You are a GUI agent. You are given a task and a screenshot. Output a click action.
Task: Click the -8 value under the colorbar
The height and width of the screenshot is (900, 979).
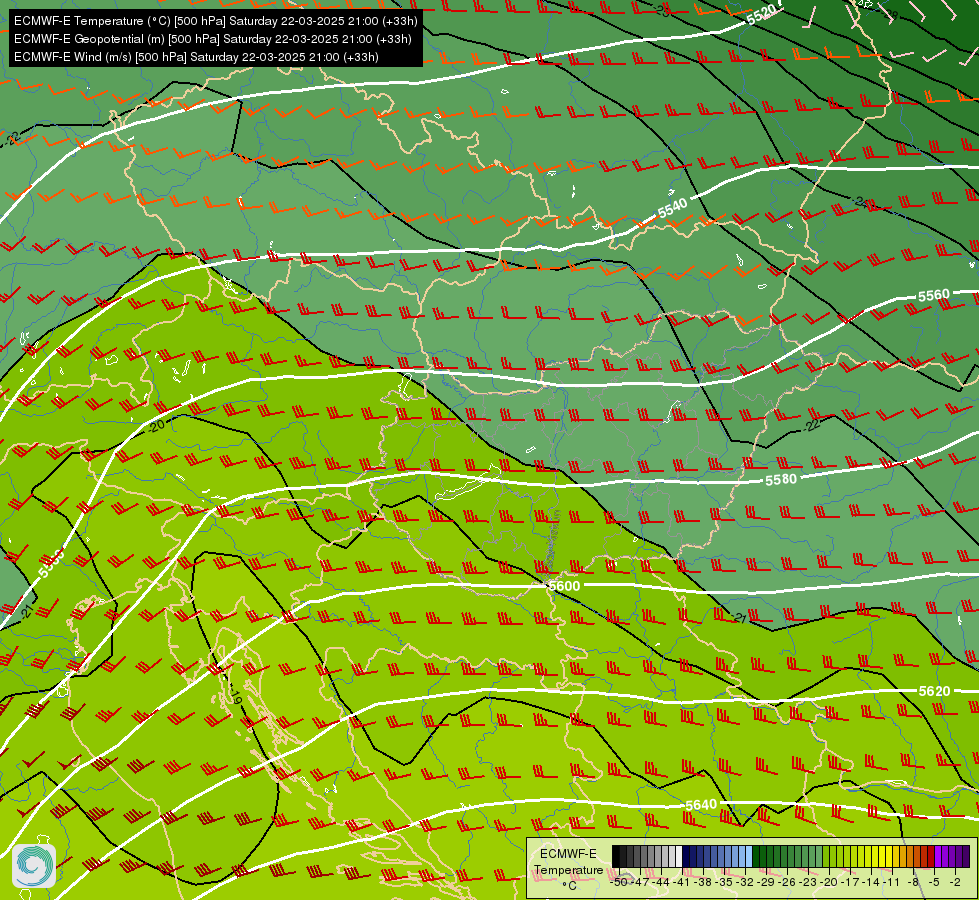point(913,883)
